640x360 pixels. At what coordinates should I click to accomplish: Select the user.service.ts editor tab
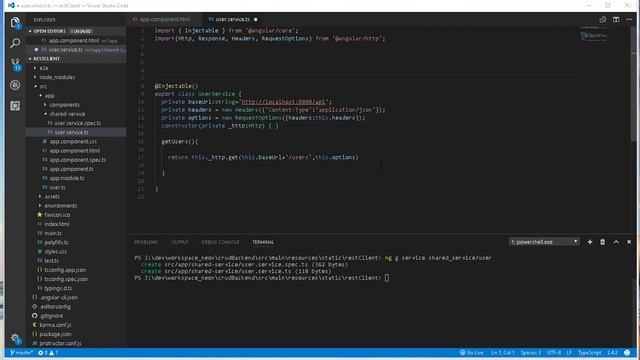[x=233, y=19]
